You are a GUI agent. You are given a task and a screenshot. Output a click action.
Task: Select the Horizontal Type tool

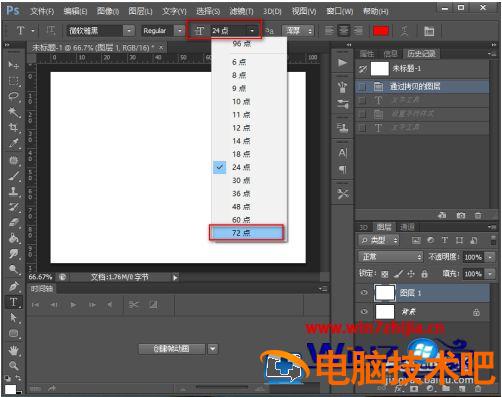(x=13, y=302)
